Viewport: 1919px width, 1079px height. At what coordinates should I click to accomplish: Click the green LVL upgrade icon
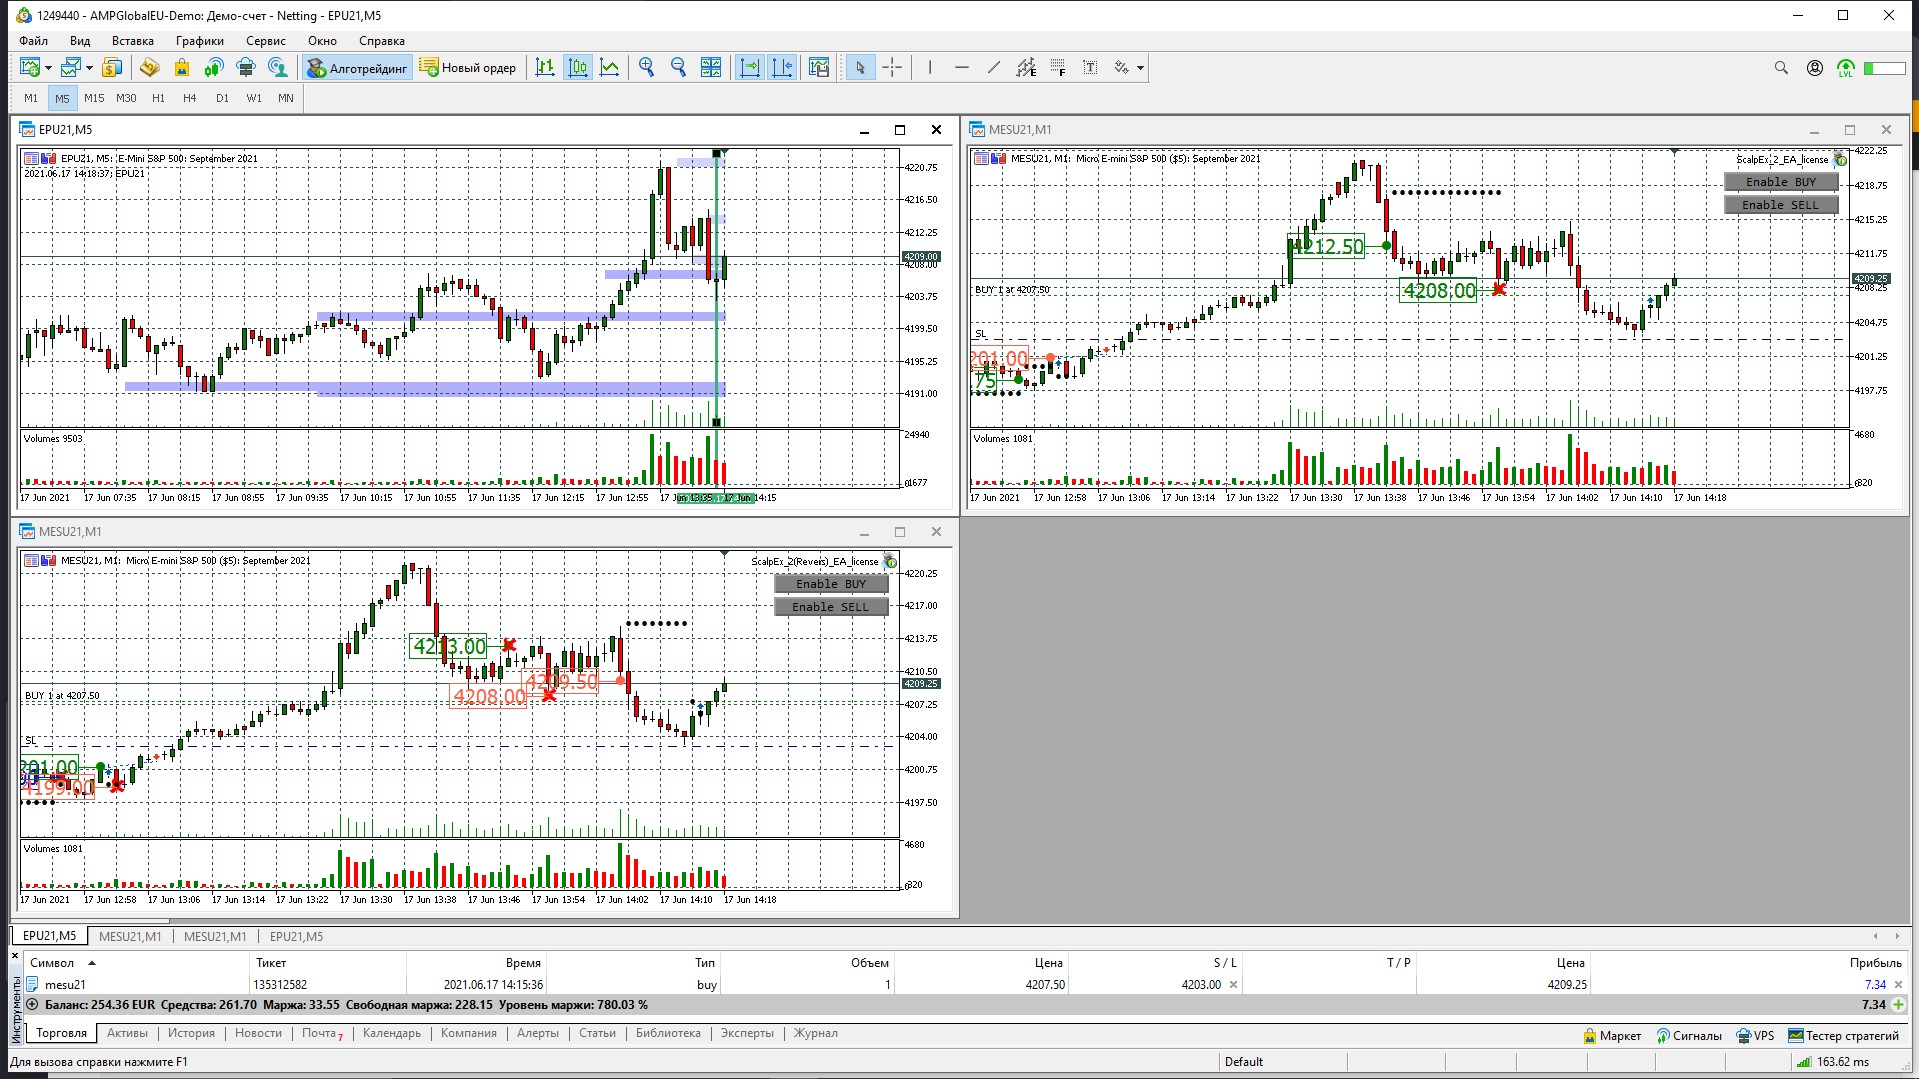(x=1846, y=68)
